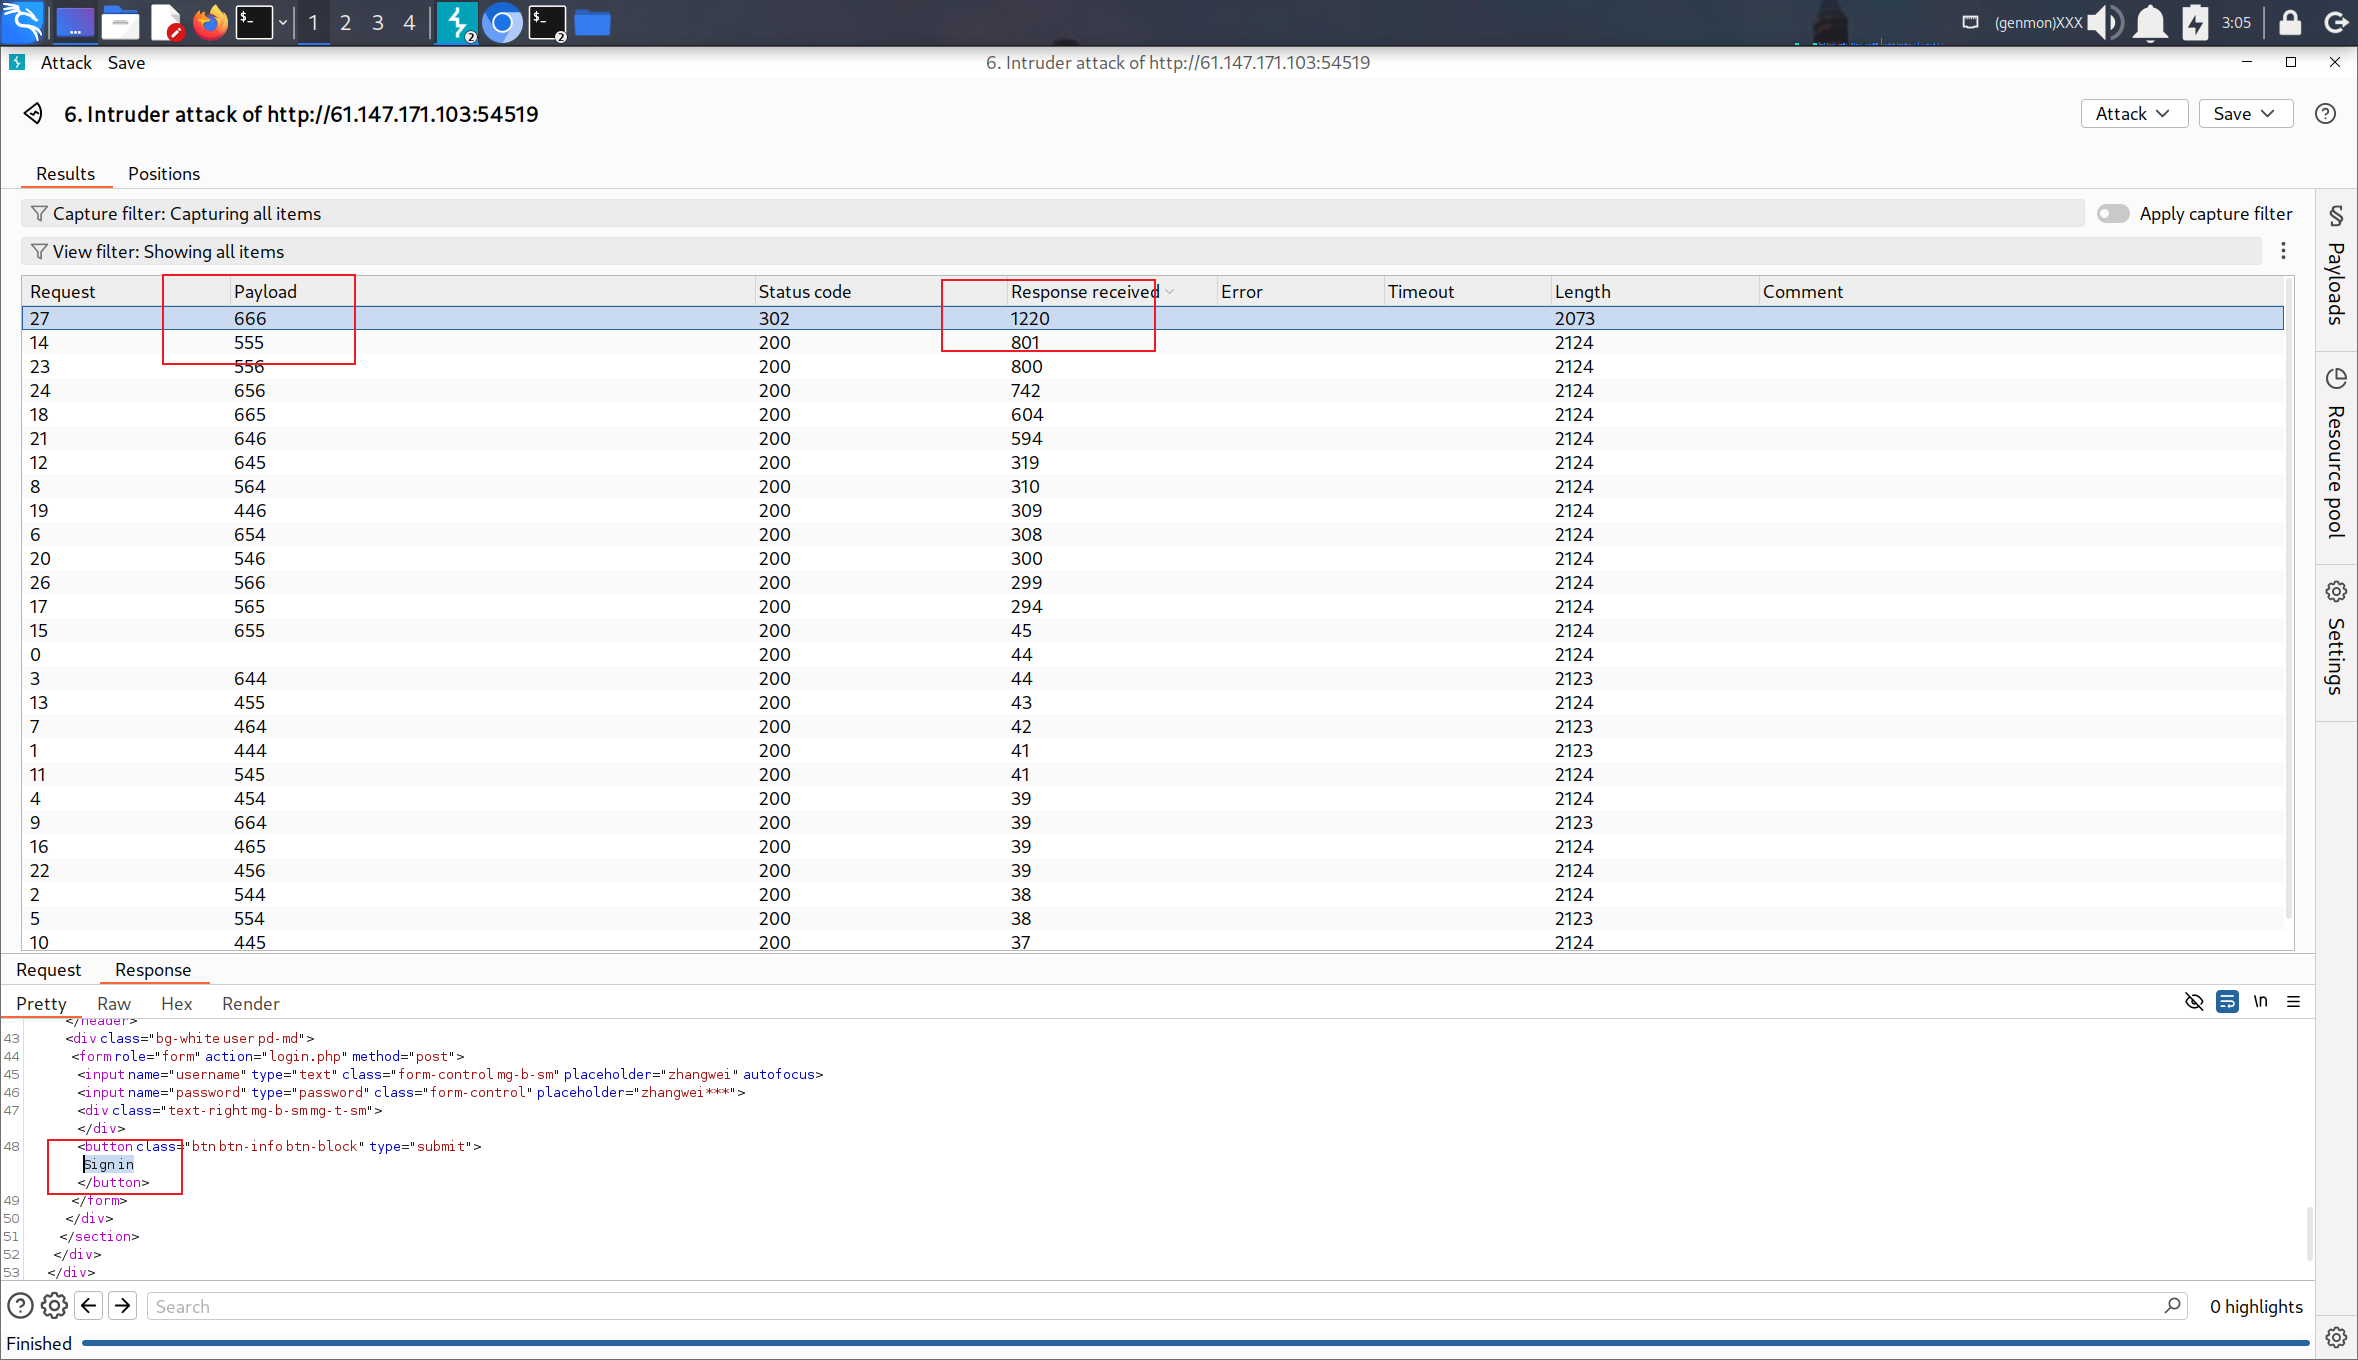This screenshot has width=2358, height=1360.
Task: Open response search settings gear icon
Action: 54,1305
